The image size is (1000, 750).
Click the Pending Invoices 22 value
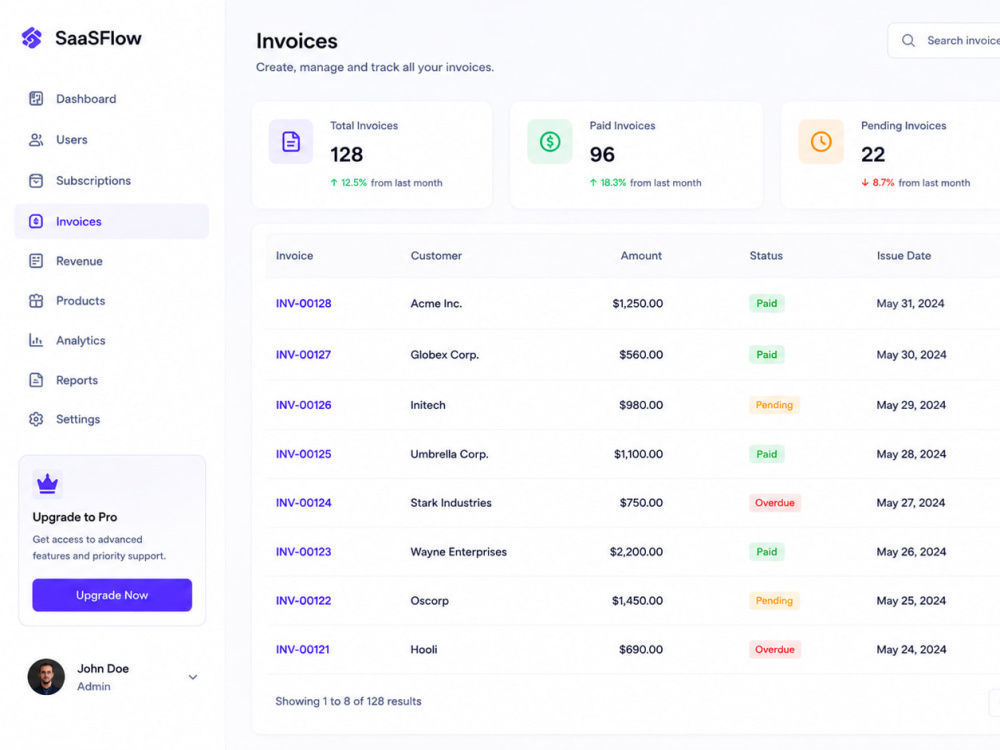tap(873, 154)
